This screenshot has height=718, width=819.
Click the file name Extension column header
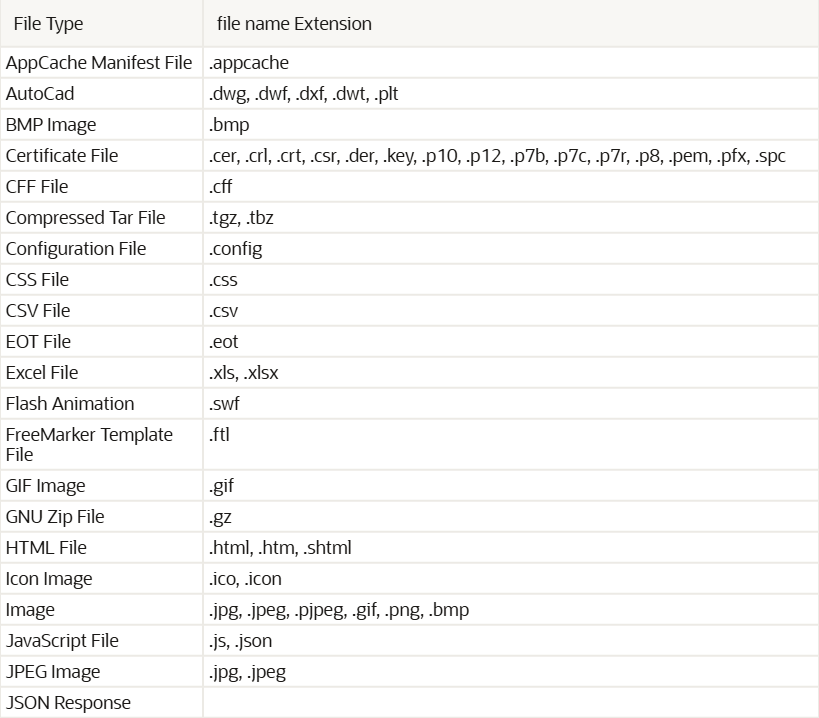click(294, 24)
